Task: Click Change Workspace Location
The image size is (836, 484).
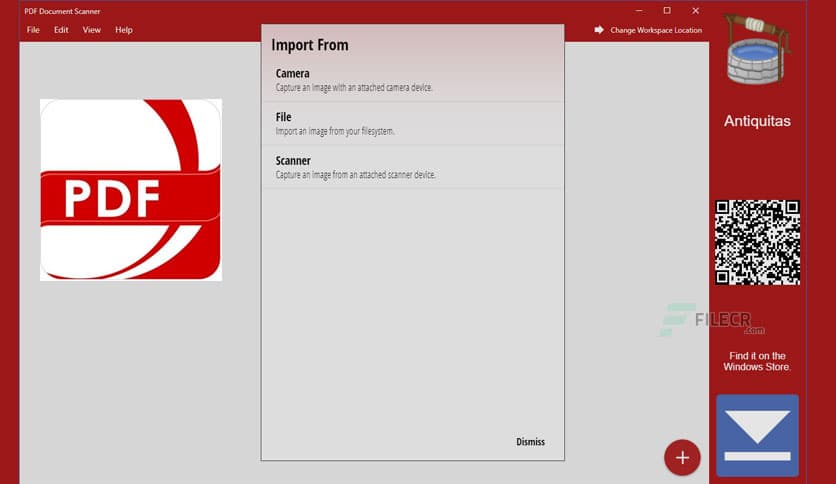Action: pos(656,30)
